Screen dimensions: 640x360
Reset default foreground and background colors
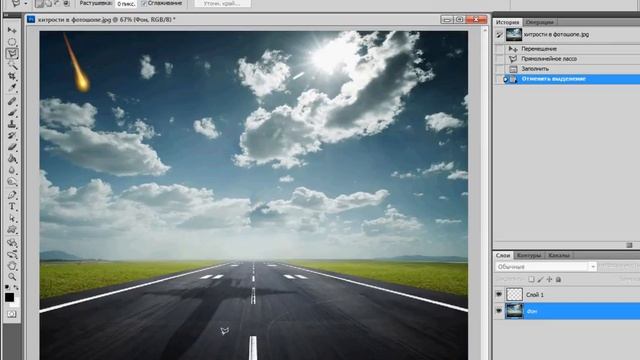click(7, 287)
